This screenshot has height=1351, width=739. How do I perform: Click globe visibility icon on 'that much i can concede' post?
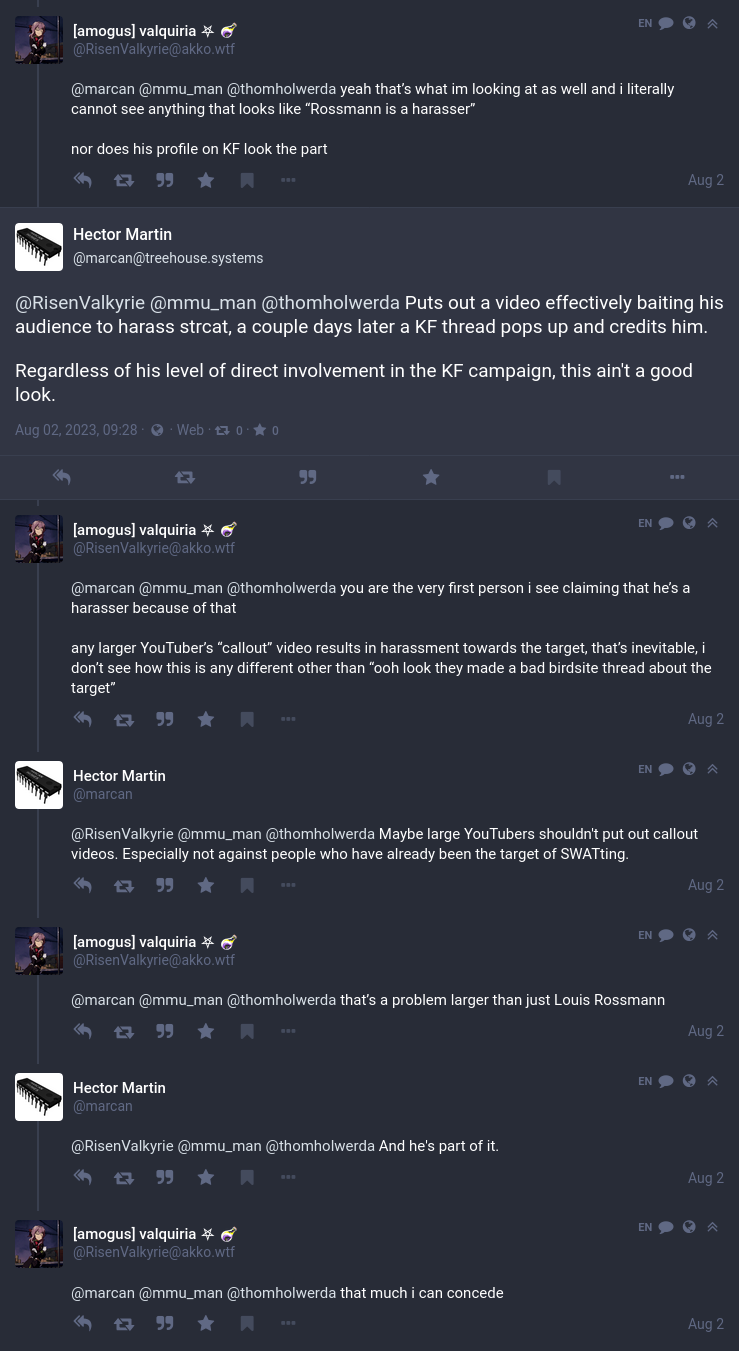(689, 1227)
